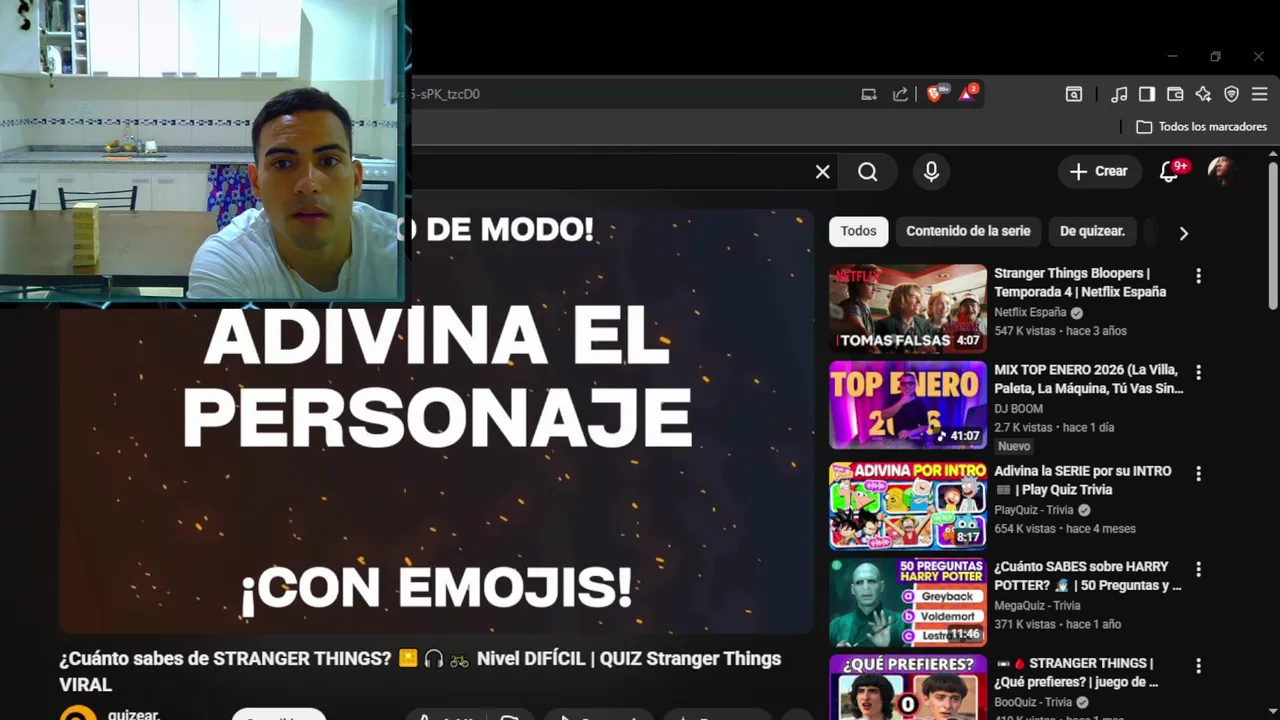This screenshot has width=1280, height=720.
Task: Click the tab search icon in the toolbar
Action: coord(1073,94)
